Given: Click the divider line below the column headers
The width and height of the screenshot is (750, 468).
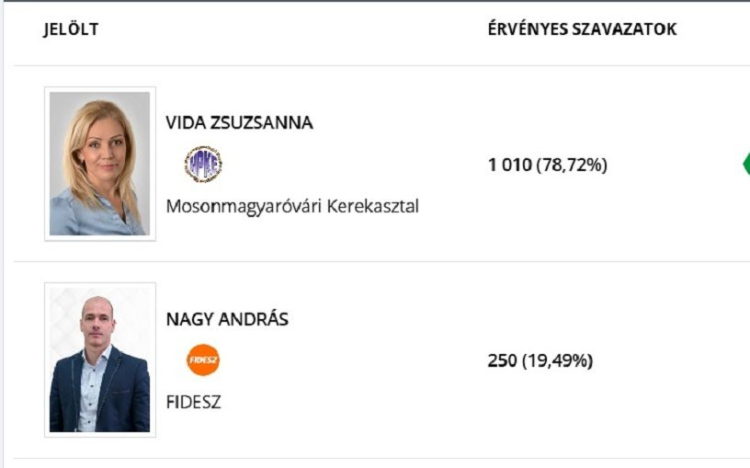Looking at the screenshot, I should tap(375, 66).
